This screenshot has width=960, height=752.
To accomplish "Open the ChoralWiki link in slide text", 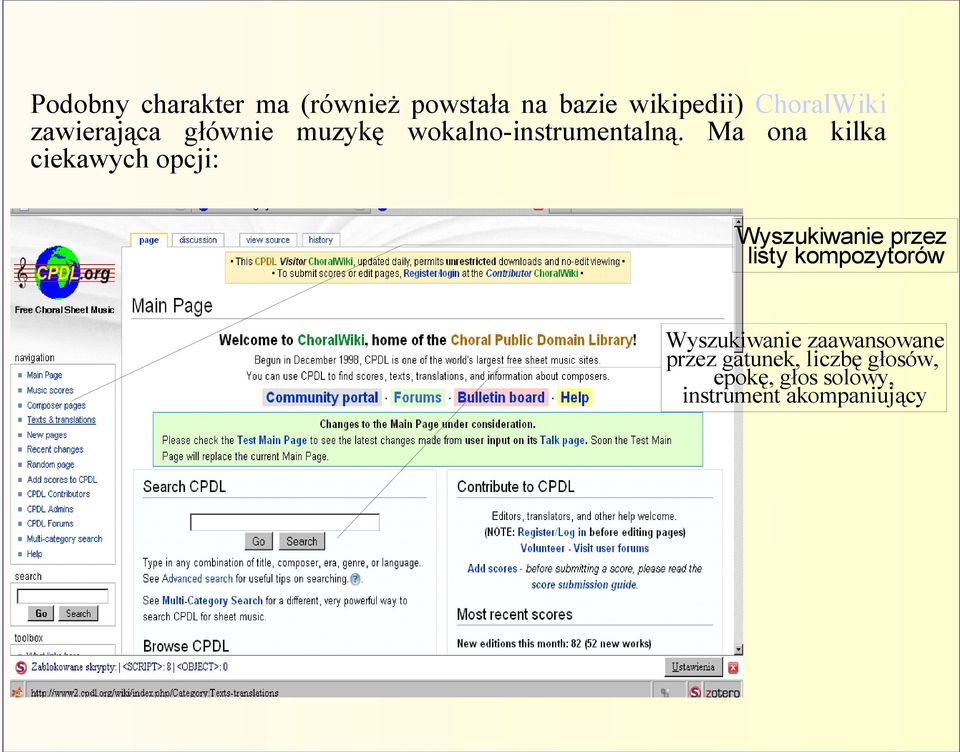I will 820,104.
